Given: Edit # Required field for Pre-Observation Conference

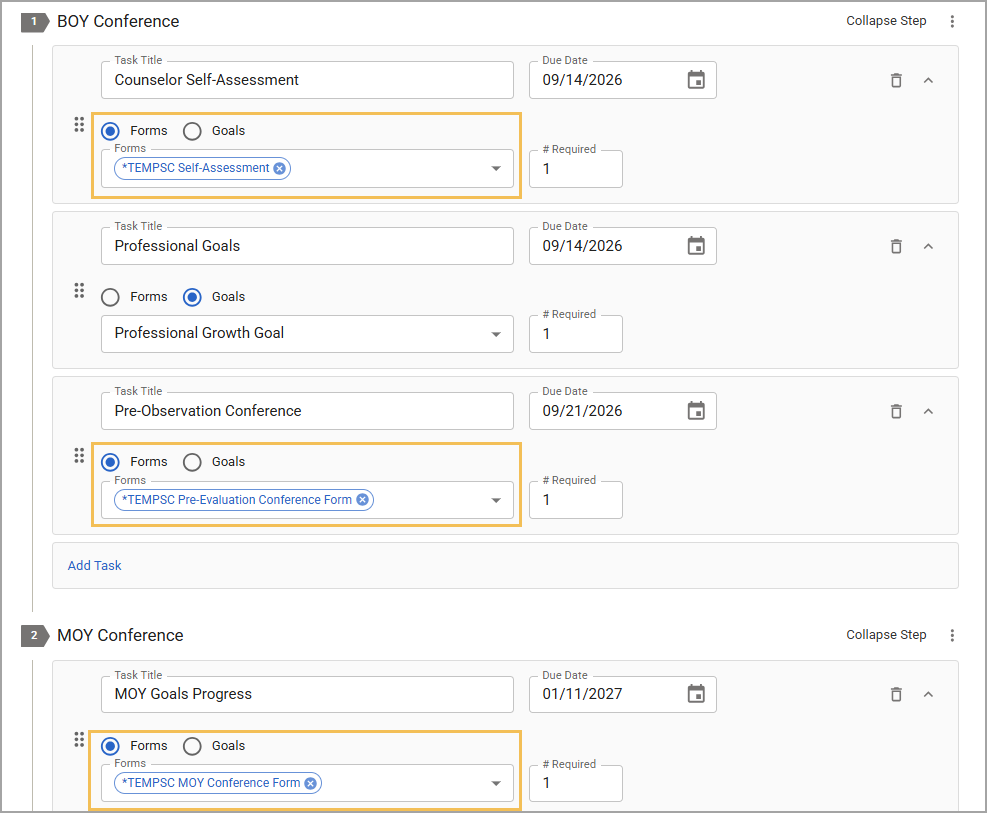Looking at the screenshot, I should tap(576, 500).
